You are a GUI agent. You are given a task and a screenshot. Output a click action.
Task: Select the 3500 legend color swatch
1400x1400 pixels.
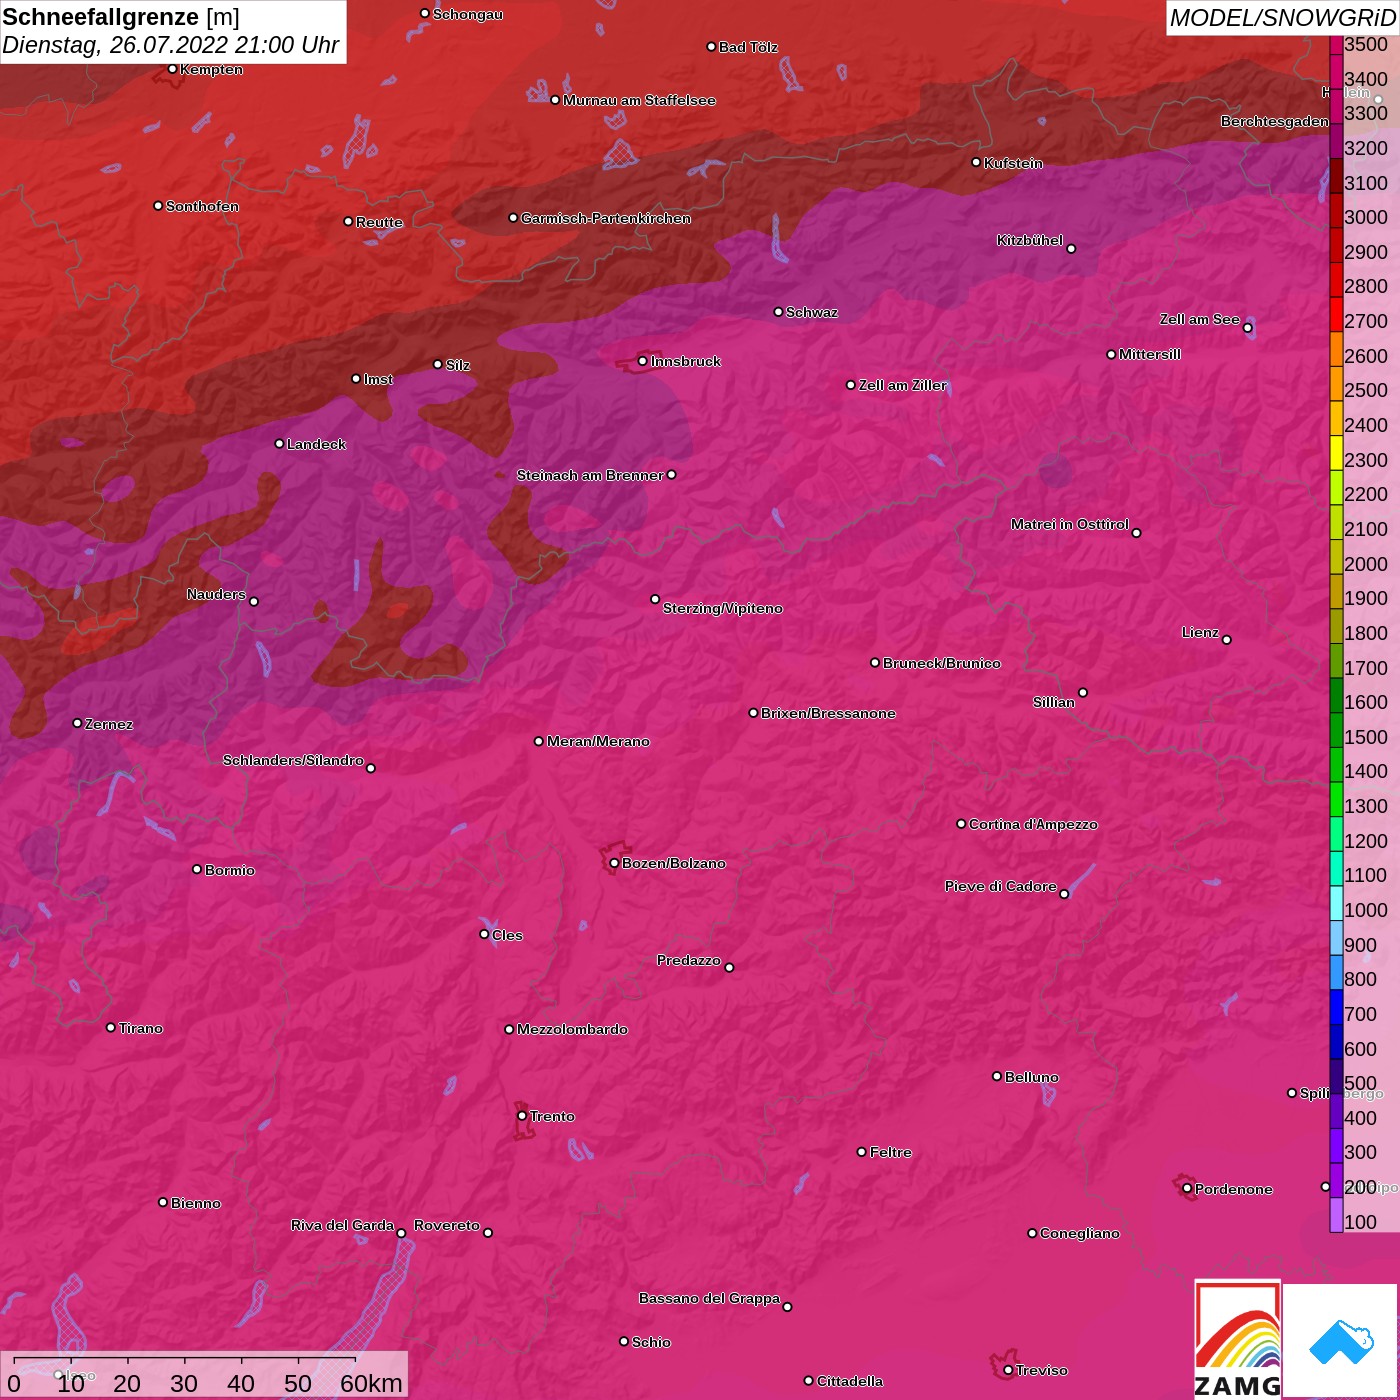(x=1336, y=44)
